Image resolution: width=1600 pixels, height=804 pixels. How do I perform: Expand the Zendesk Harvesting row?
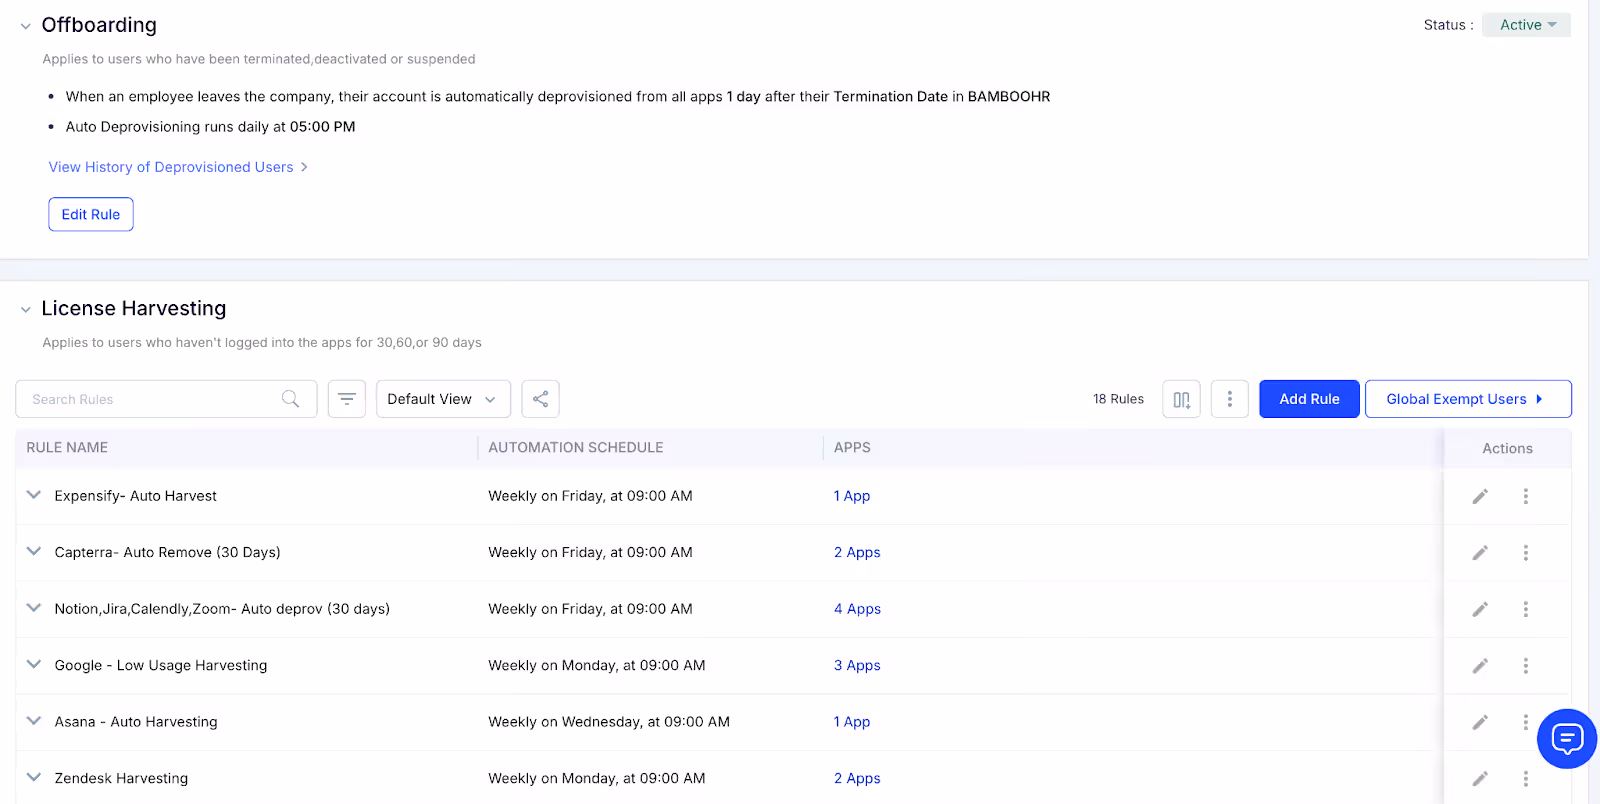pyautogui.click(x=34, y=777)
